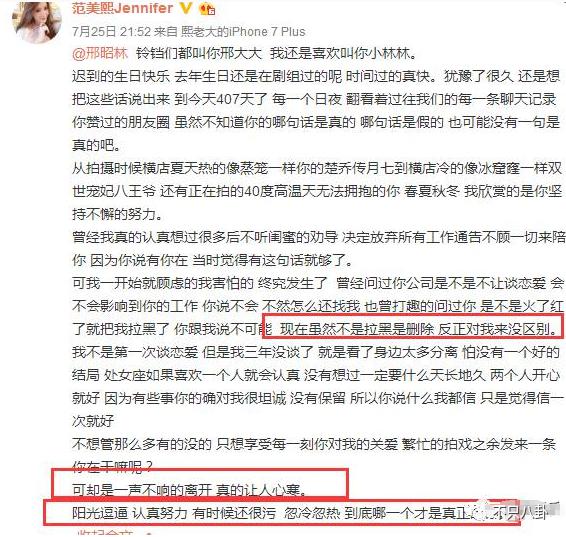Click the line starting with 从拍摄时候横店夏天
The image size is (566, 537).
tap(317, 169)
